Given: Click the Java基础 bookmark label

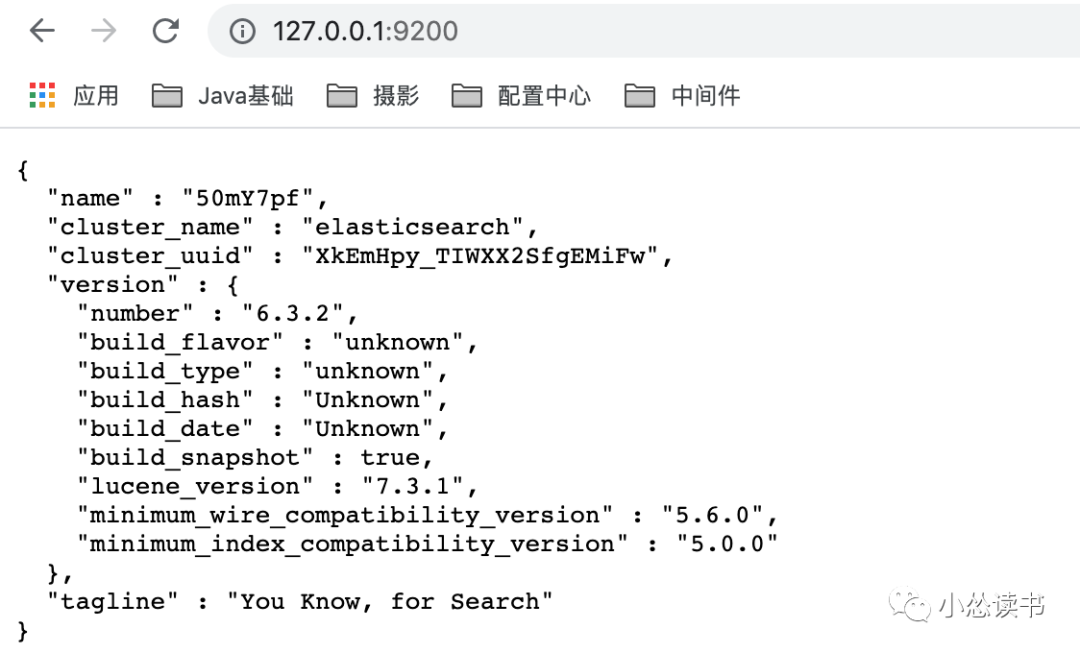Looking at the screenshot, I should [246, 96].
